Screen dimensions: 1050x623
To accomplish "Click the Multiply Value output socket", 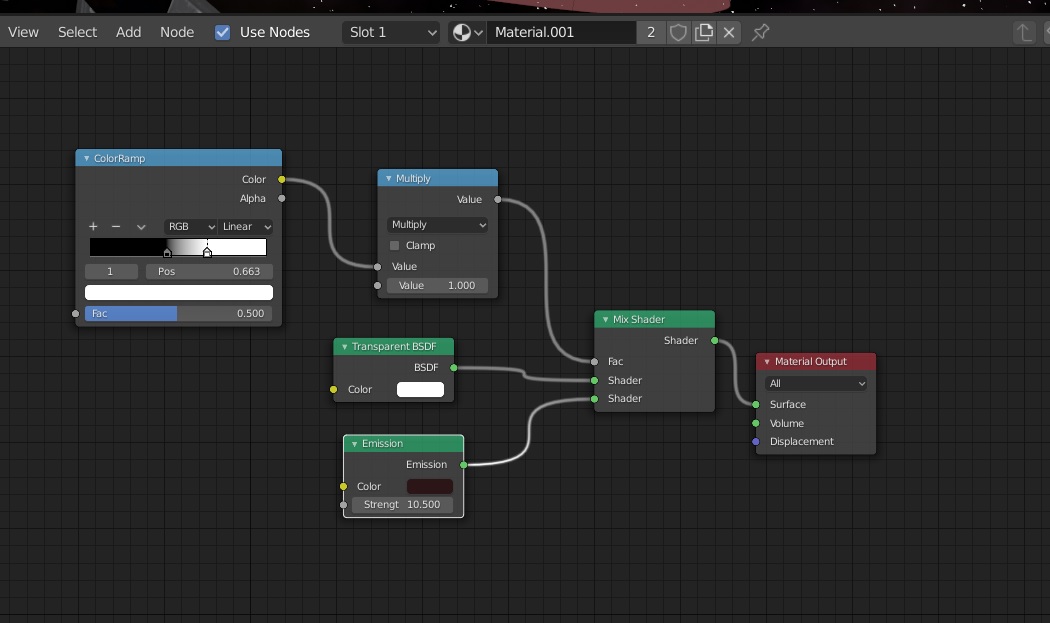I will [x=498, y=199].
